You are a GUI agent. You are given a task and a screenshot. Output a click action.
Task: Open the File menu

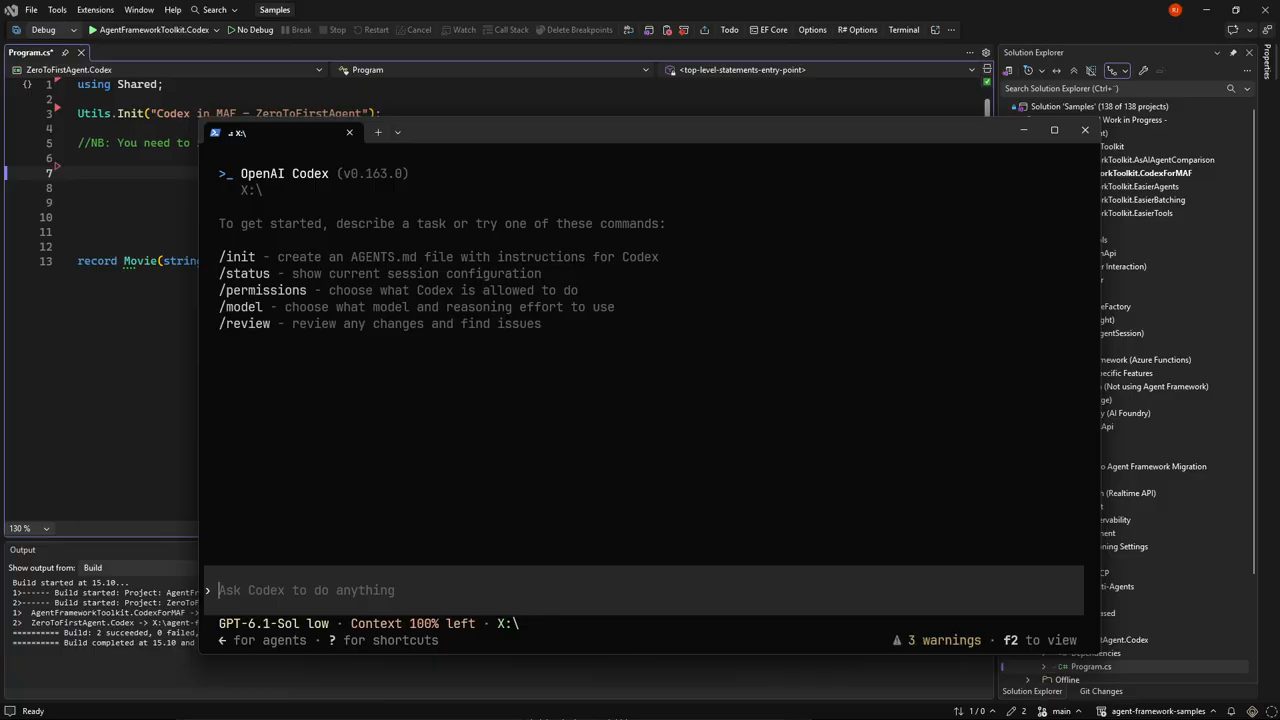(31, 10)
